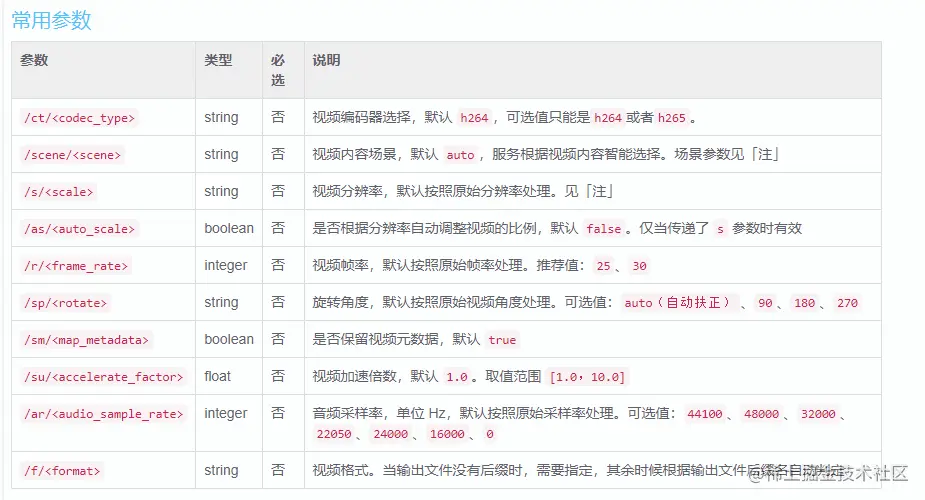
Task: Click the 48000 sample rate value
Action: (762, 414)
